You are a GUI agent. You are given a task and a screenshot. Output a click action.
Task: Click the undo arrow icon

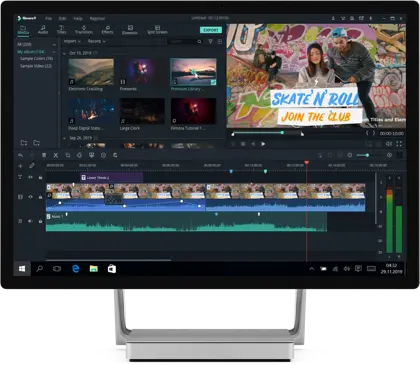coord(20,155)
